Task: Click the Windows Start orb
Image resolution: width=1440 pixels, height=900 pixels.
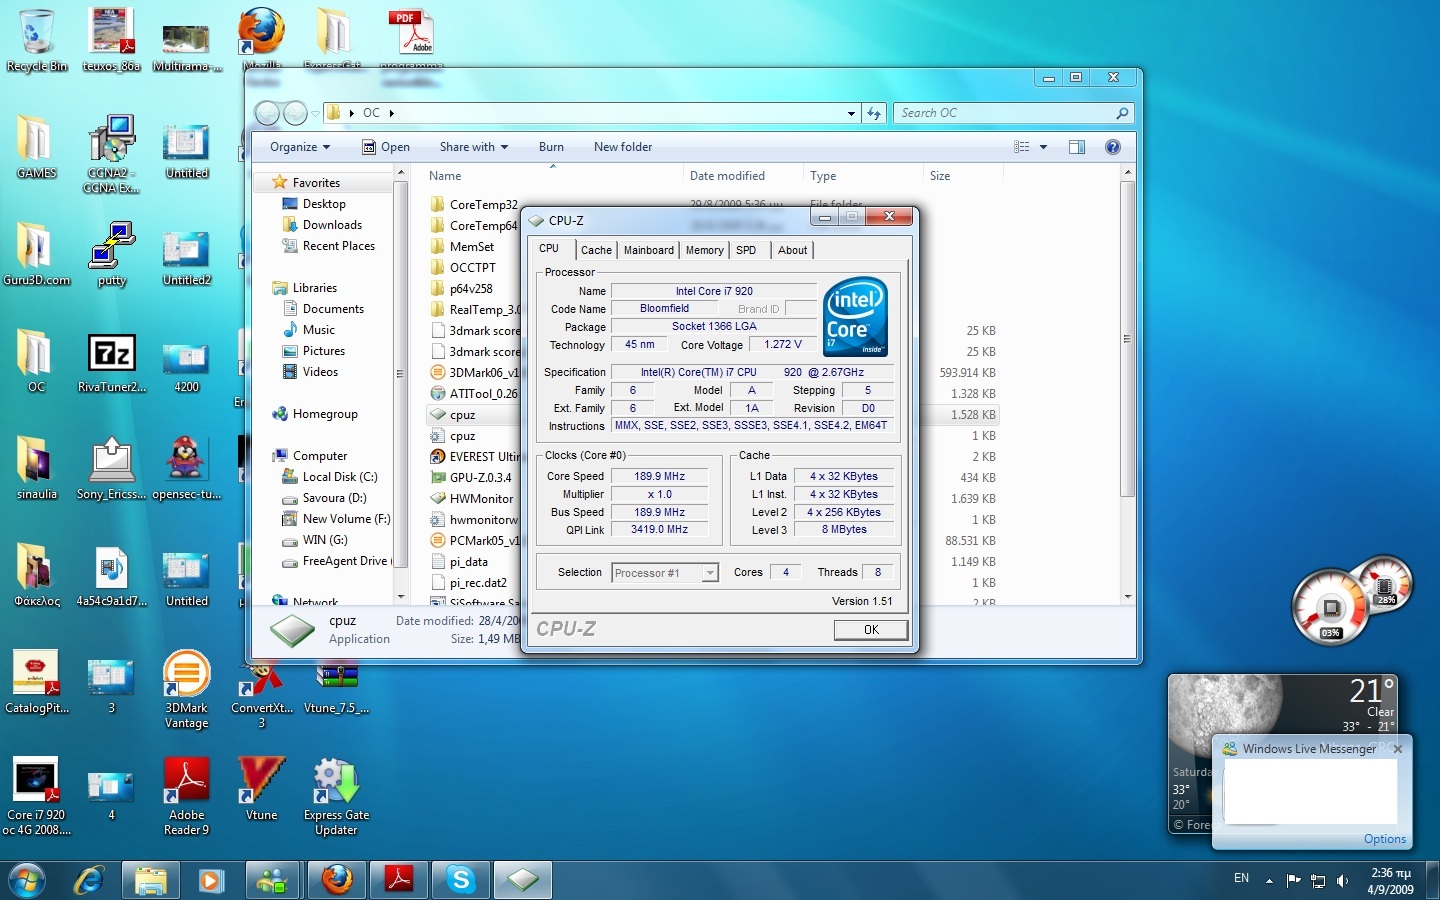Action: tap(27, 881)
